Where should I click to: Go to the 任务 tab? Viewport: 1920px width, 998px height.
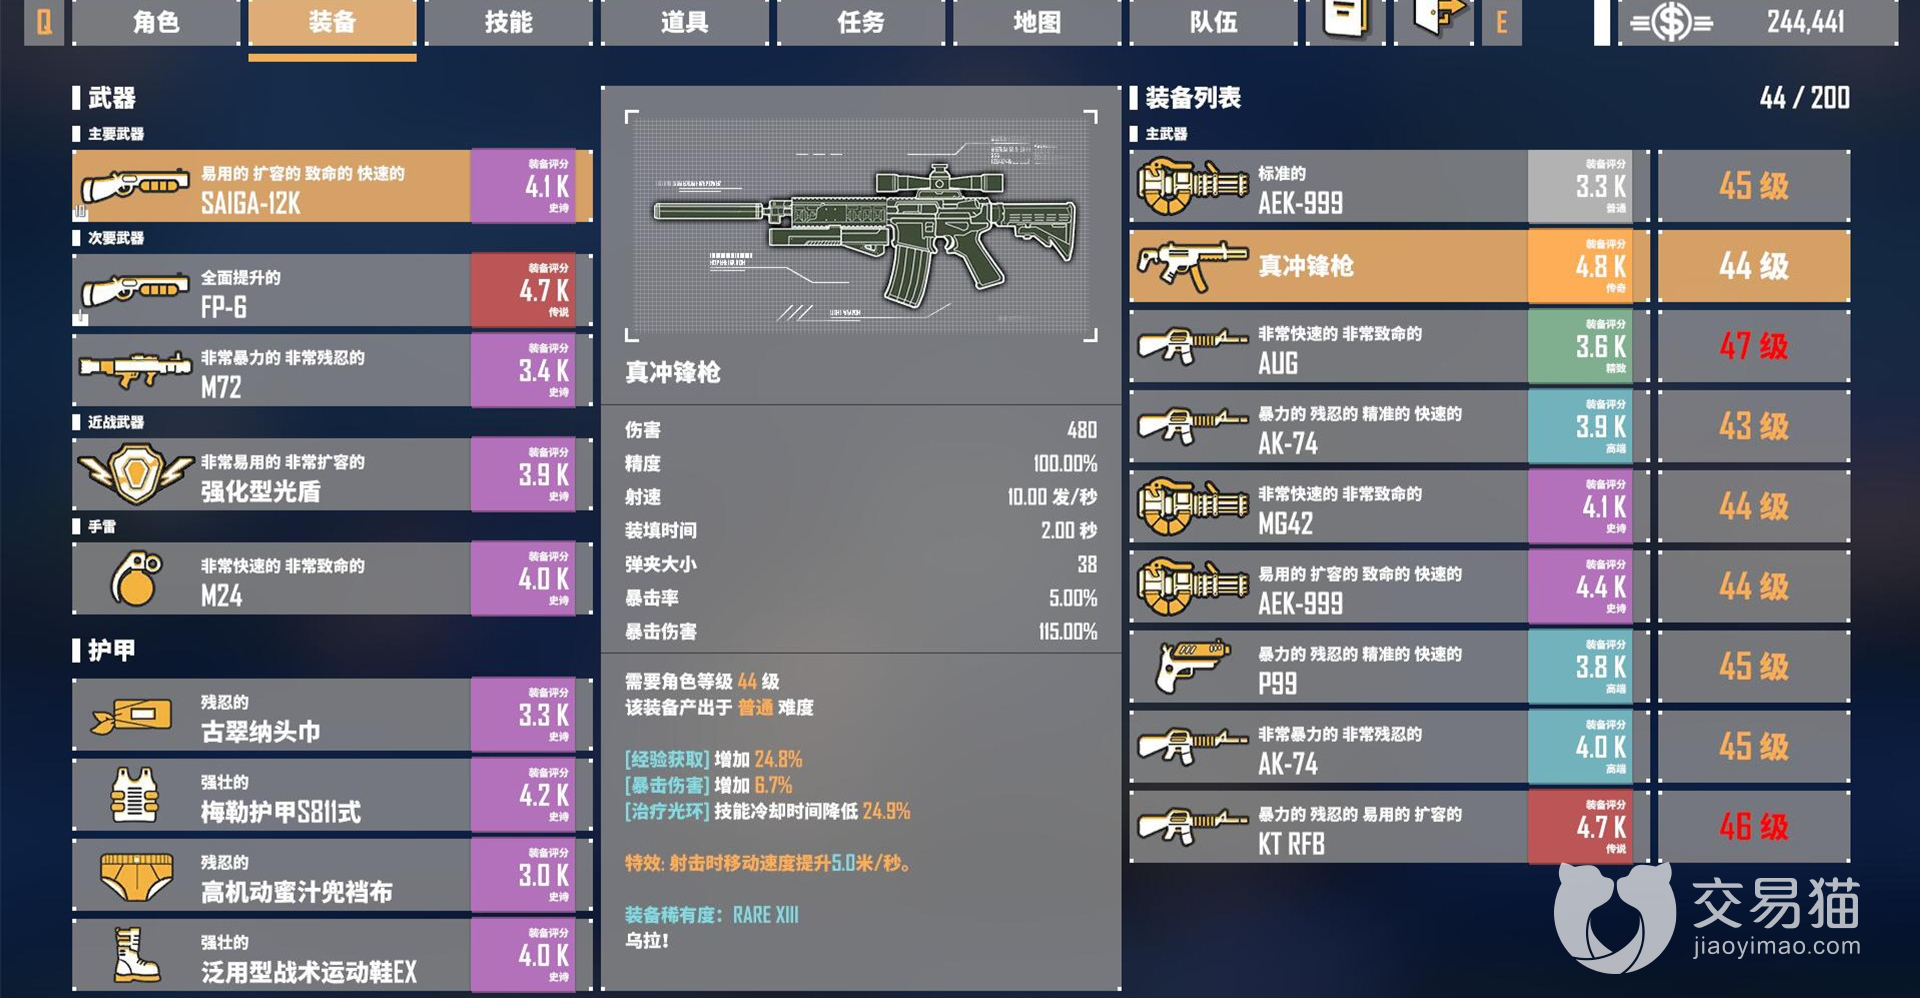point(861,22)
